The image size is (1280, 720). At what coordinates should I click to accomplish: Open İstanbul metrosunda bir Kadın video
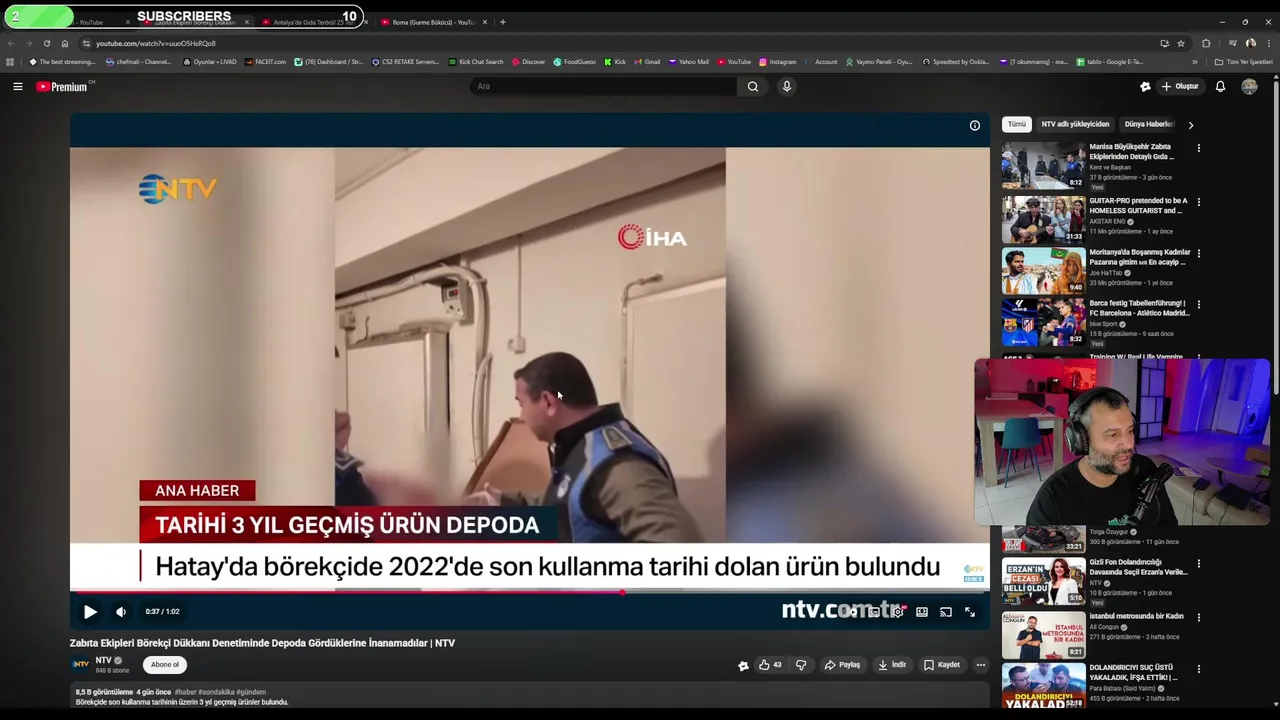click(x=1043, y=635)
